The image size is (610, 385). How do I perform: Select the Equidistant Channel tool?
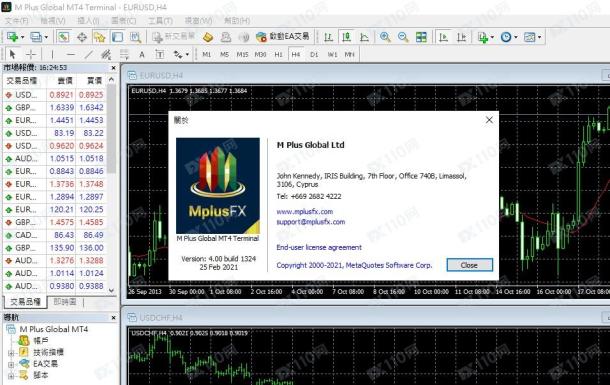coord(106,54)
